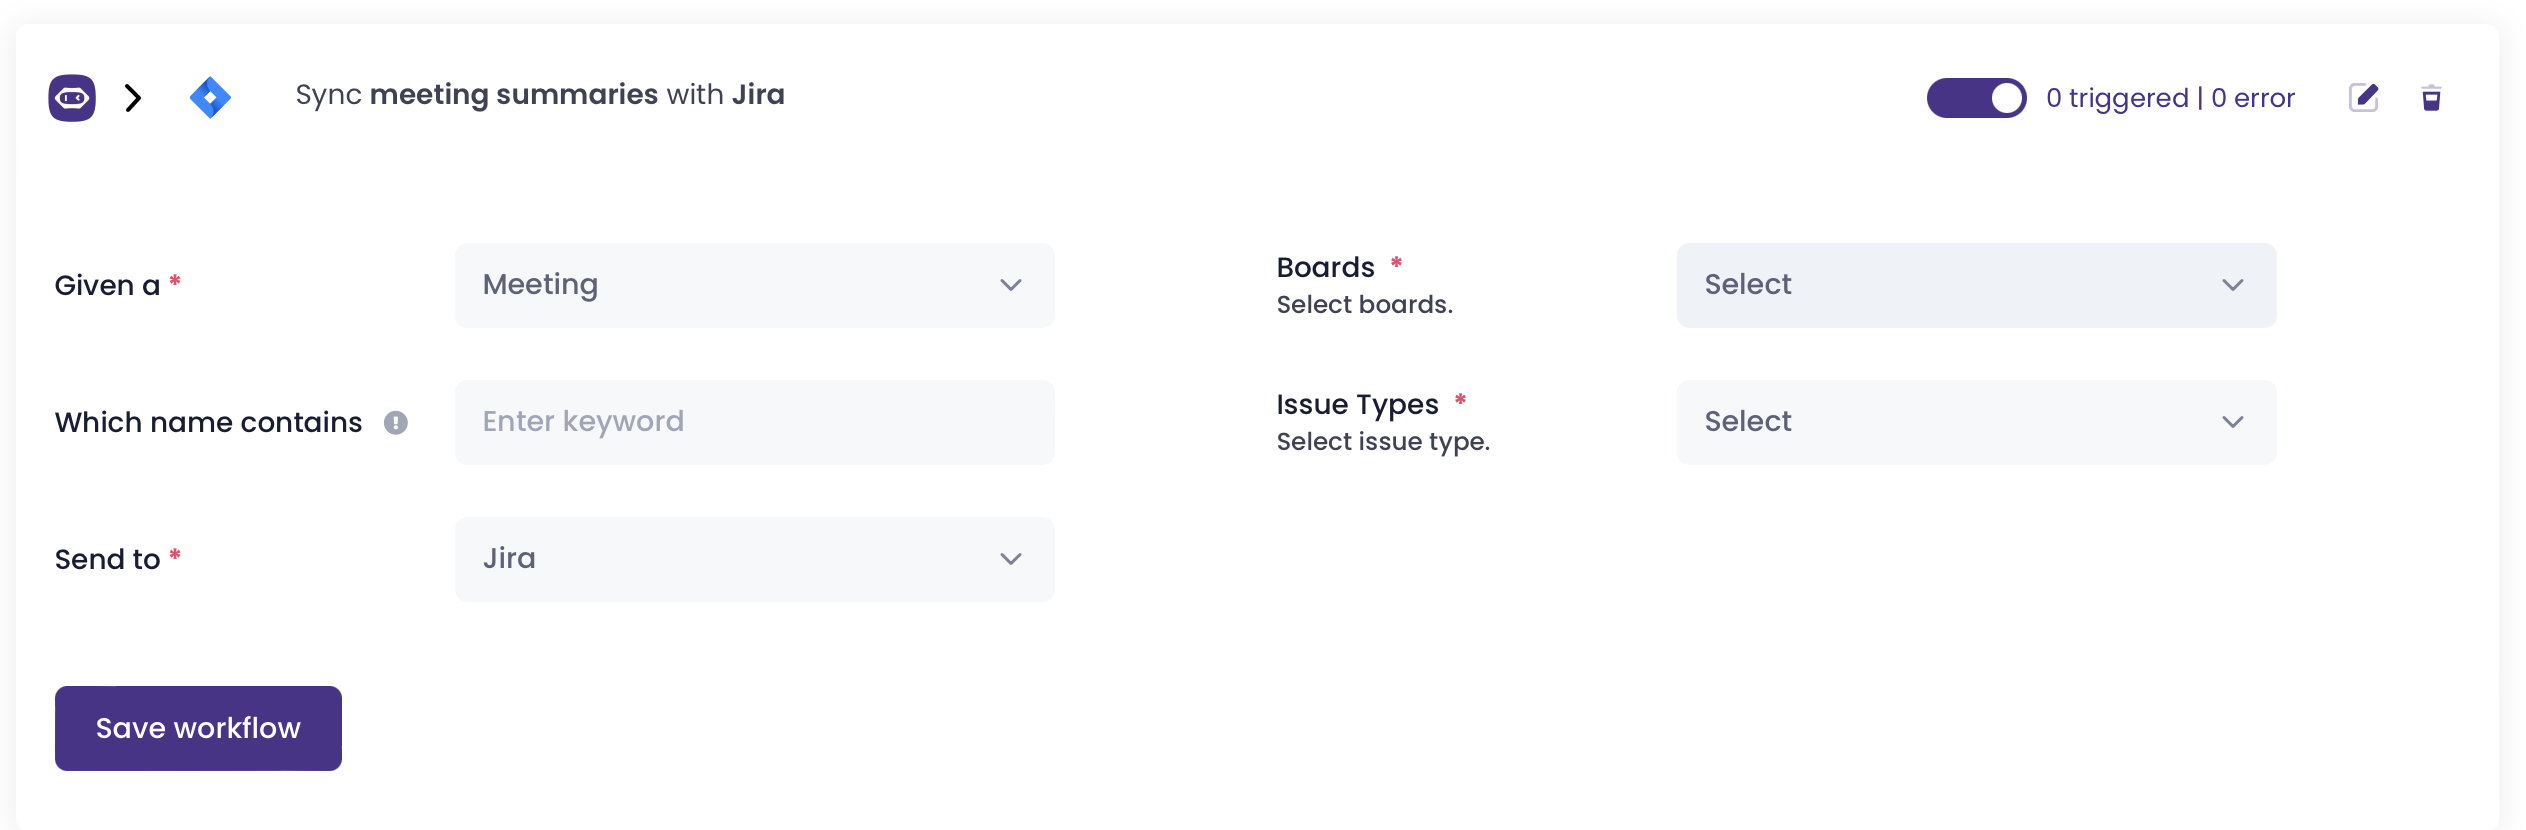This screenshot has width=2526, height=830.
Task: Click the "Sync meeting summaries with Jira" title
Action: [540, 95]
